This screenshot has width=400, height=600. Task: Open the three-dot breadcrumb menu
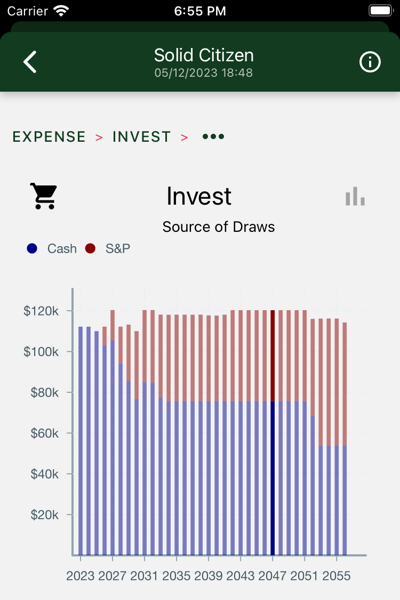click(x=213, y=137)
